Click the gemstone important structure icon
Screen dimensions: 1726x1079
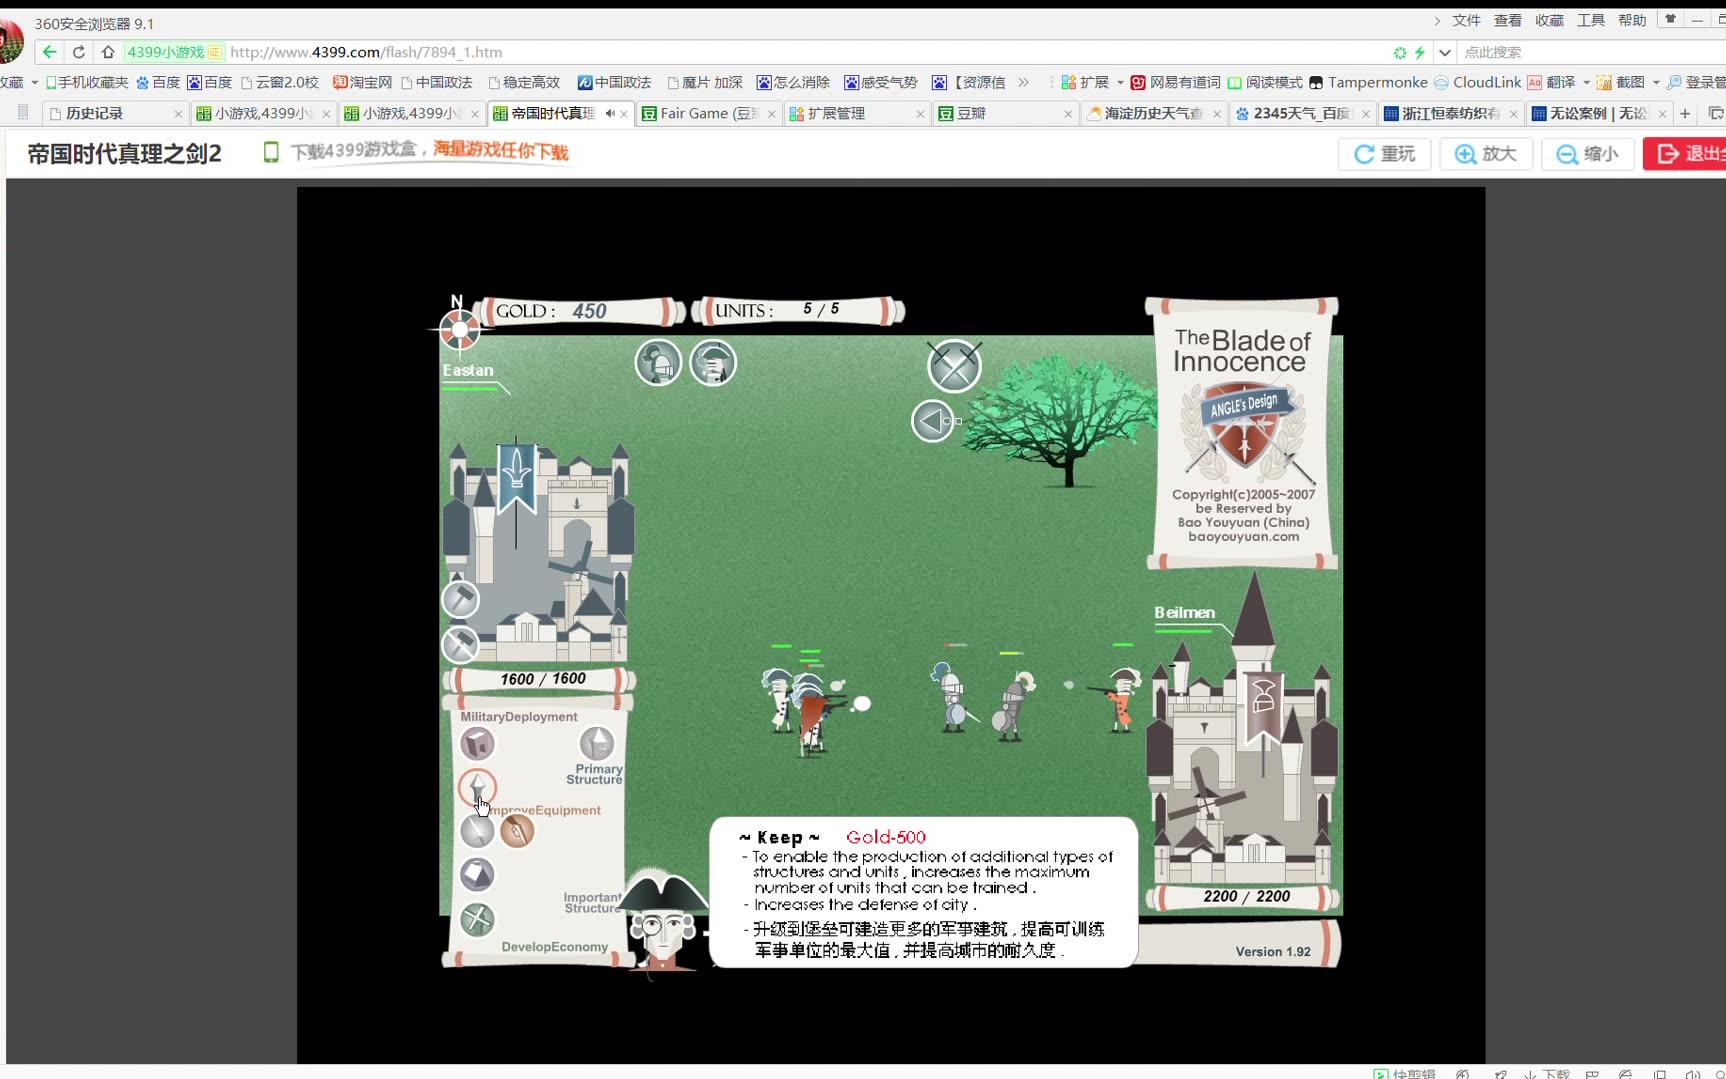[477, 874]
